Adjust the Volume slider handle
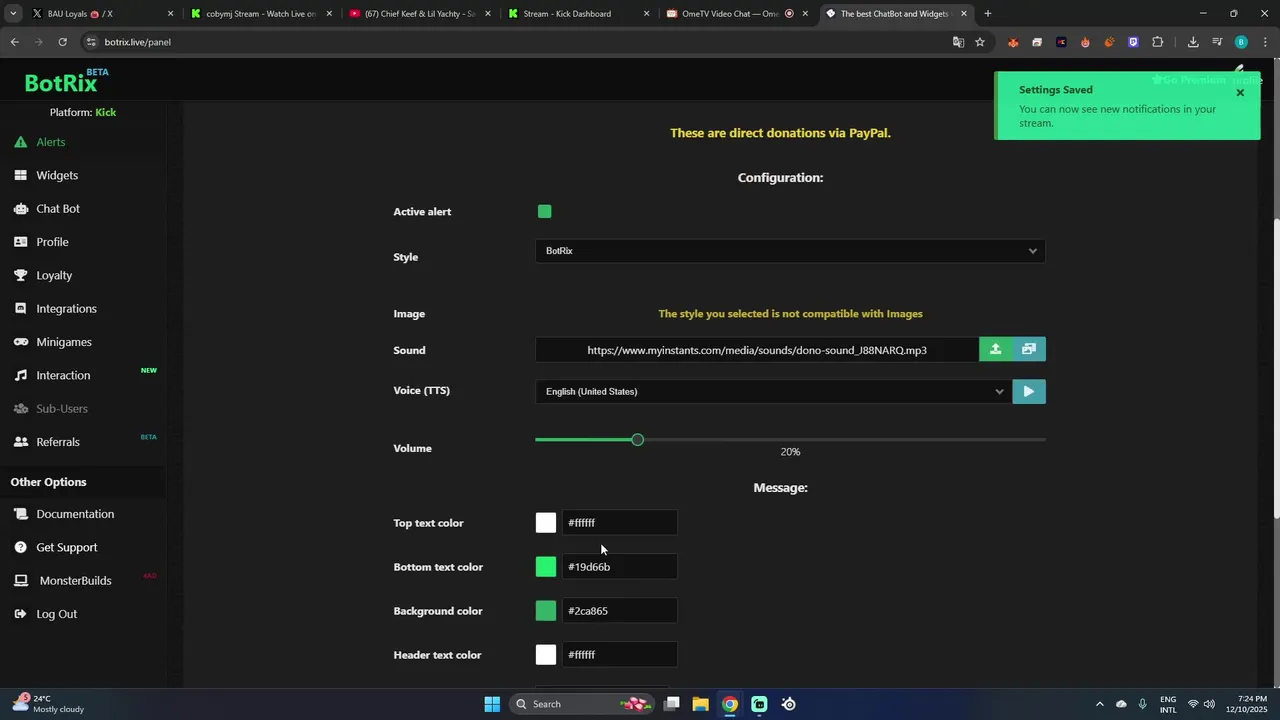Viewport: 1280px width, 720px height. click(x=637, y=440)
